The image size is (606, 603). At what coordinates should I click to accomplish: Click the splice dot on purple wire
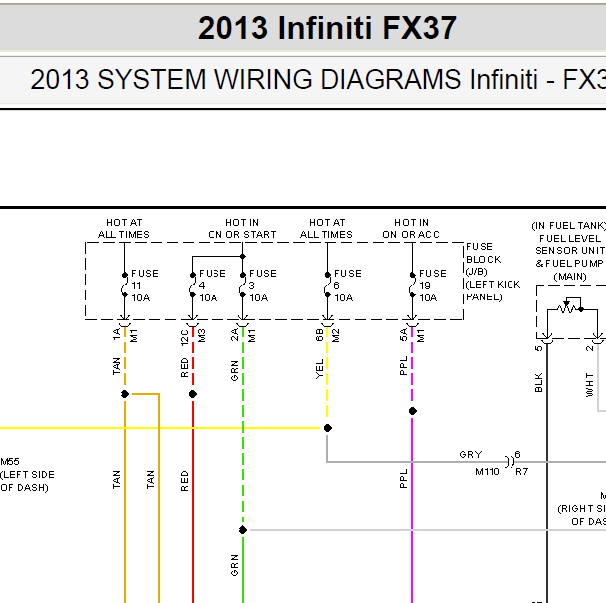pos(413,411)
